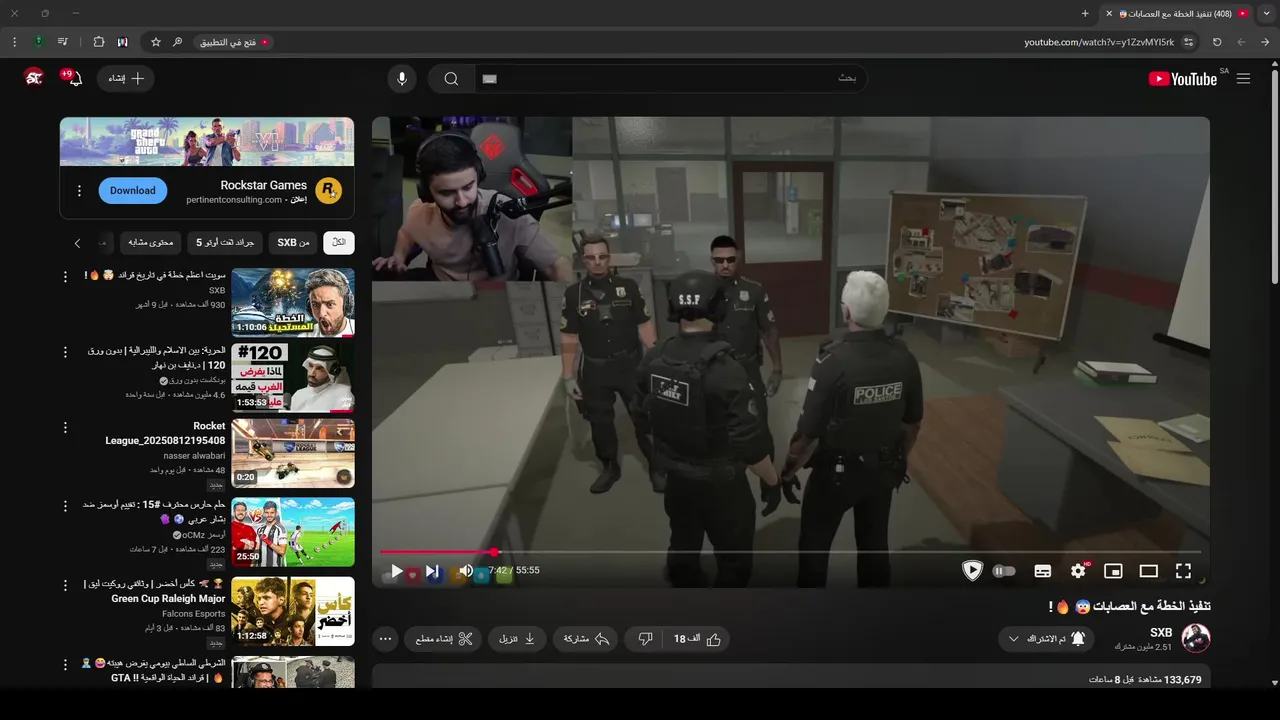
Task: Open notifications bell with 9+ badge
Action: pyautogui.click(x=73, y=78)
